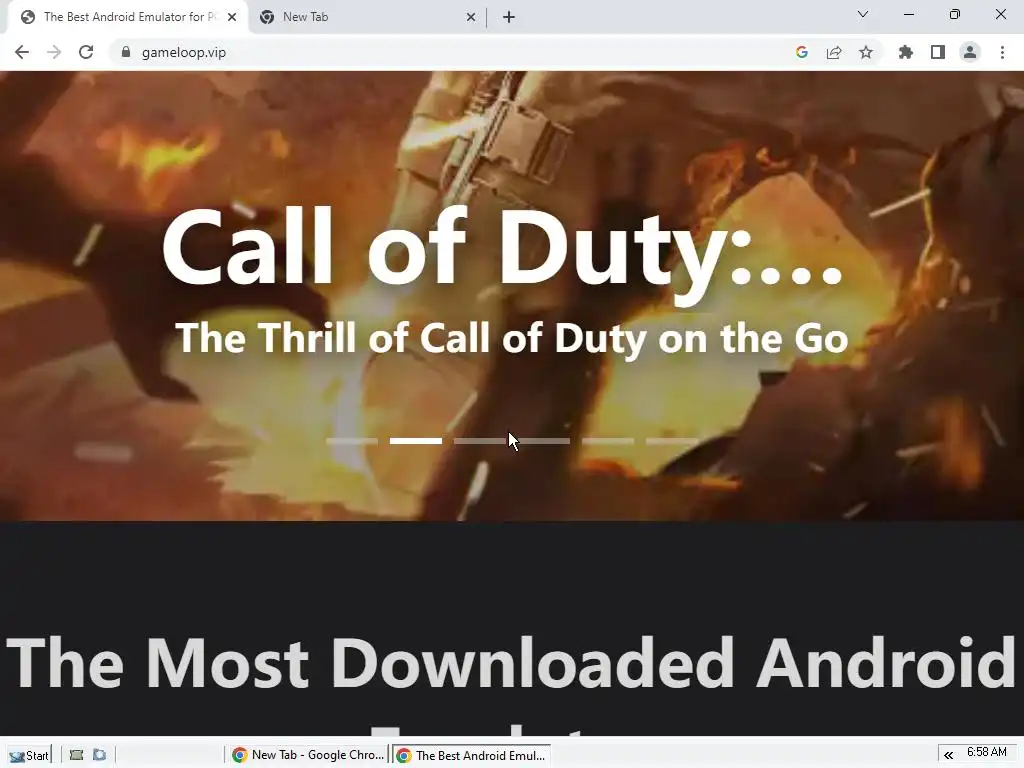Close The Best Android Emulator tab
Image resolution: width=1024 pixels, height=768 pixels.
coord(232,18)
